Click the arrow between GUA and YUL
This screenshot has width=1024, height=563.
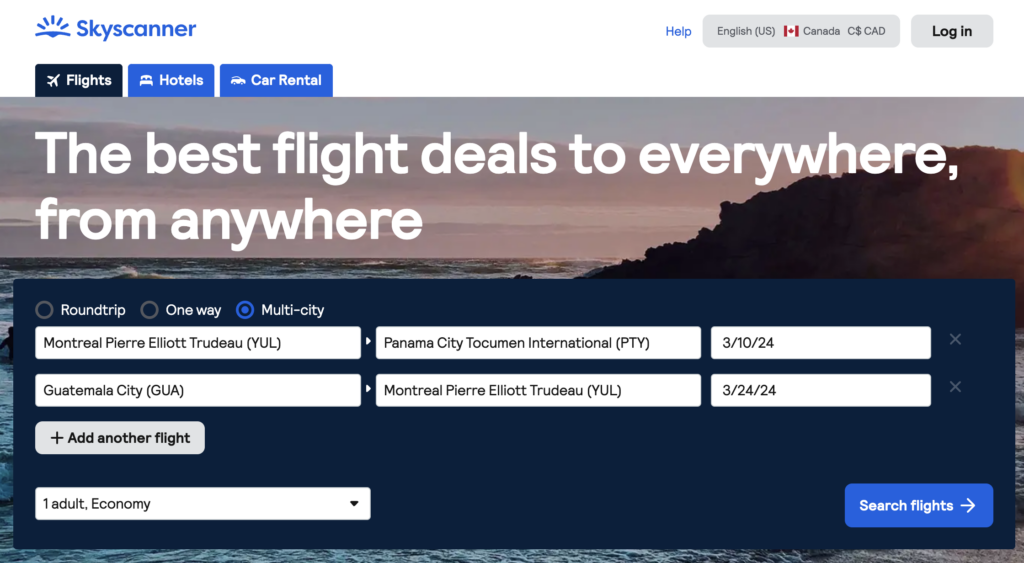pos(368,390)
